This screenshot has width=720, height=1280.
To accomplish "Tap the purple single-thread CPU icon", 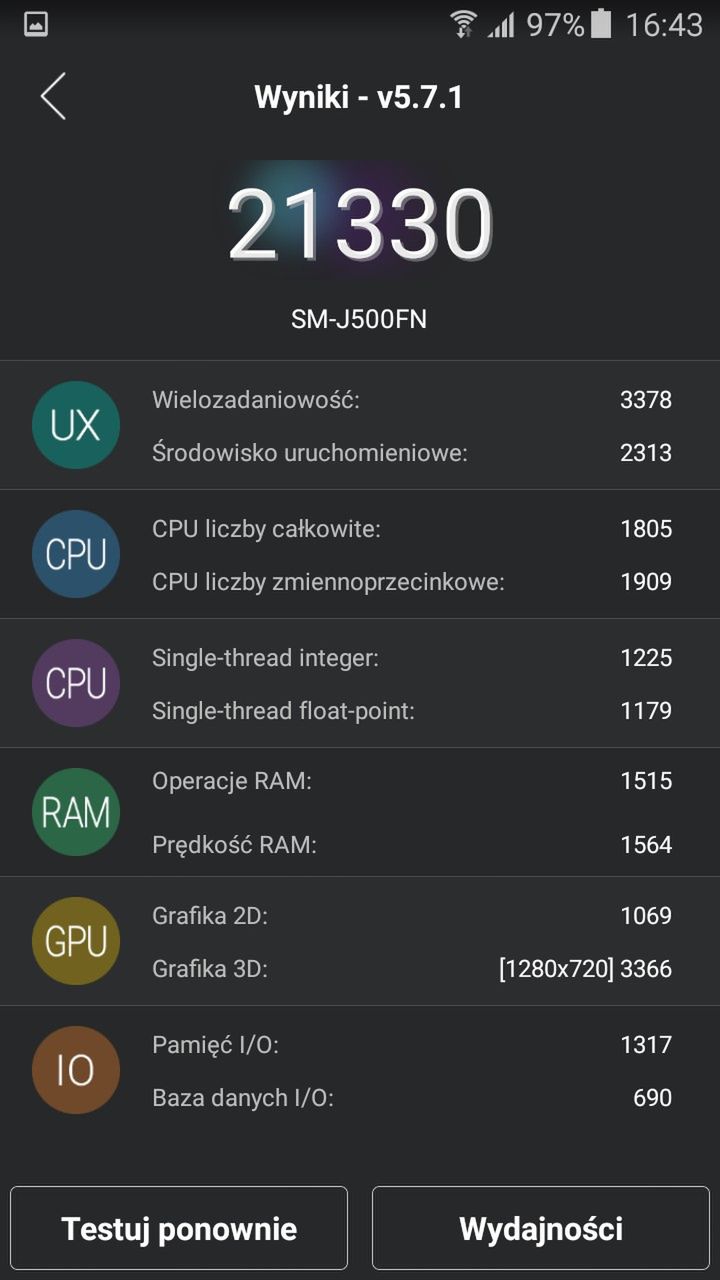I will 76,683.
